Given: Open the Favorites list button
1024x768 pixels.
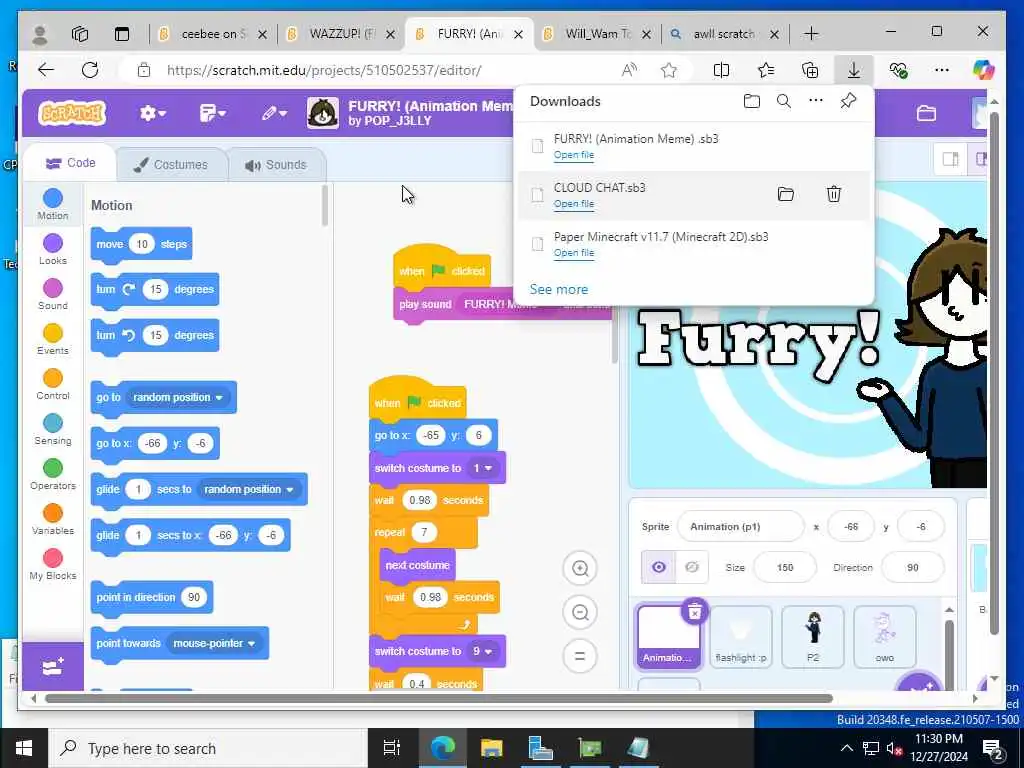Looking at the screenshot, I should [765, 70].
